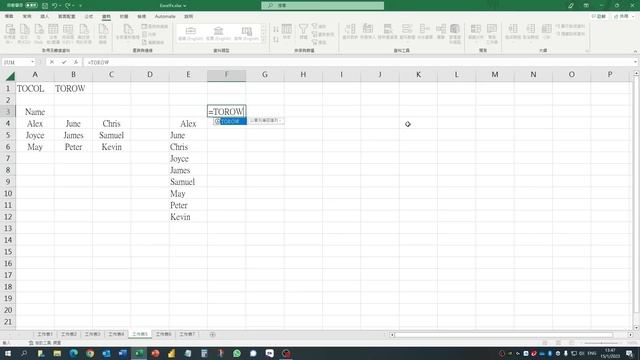The height and width of the screenshot is (360, 640).
Task: Sort ascending A to Z
Action: click(x=276, y=29)
